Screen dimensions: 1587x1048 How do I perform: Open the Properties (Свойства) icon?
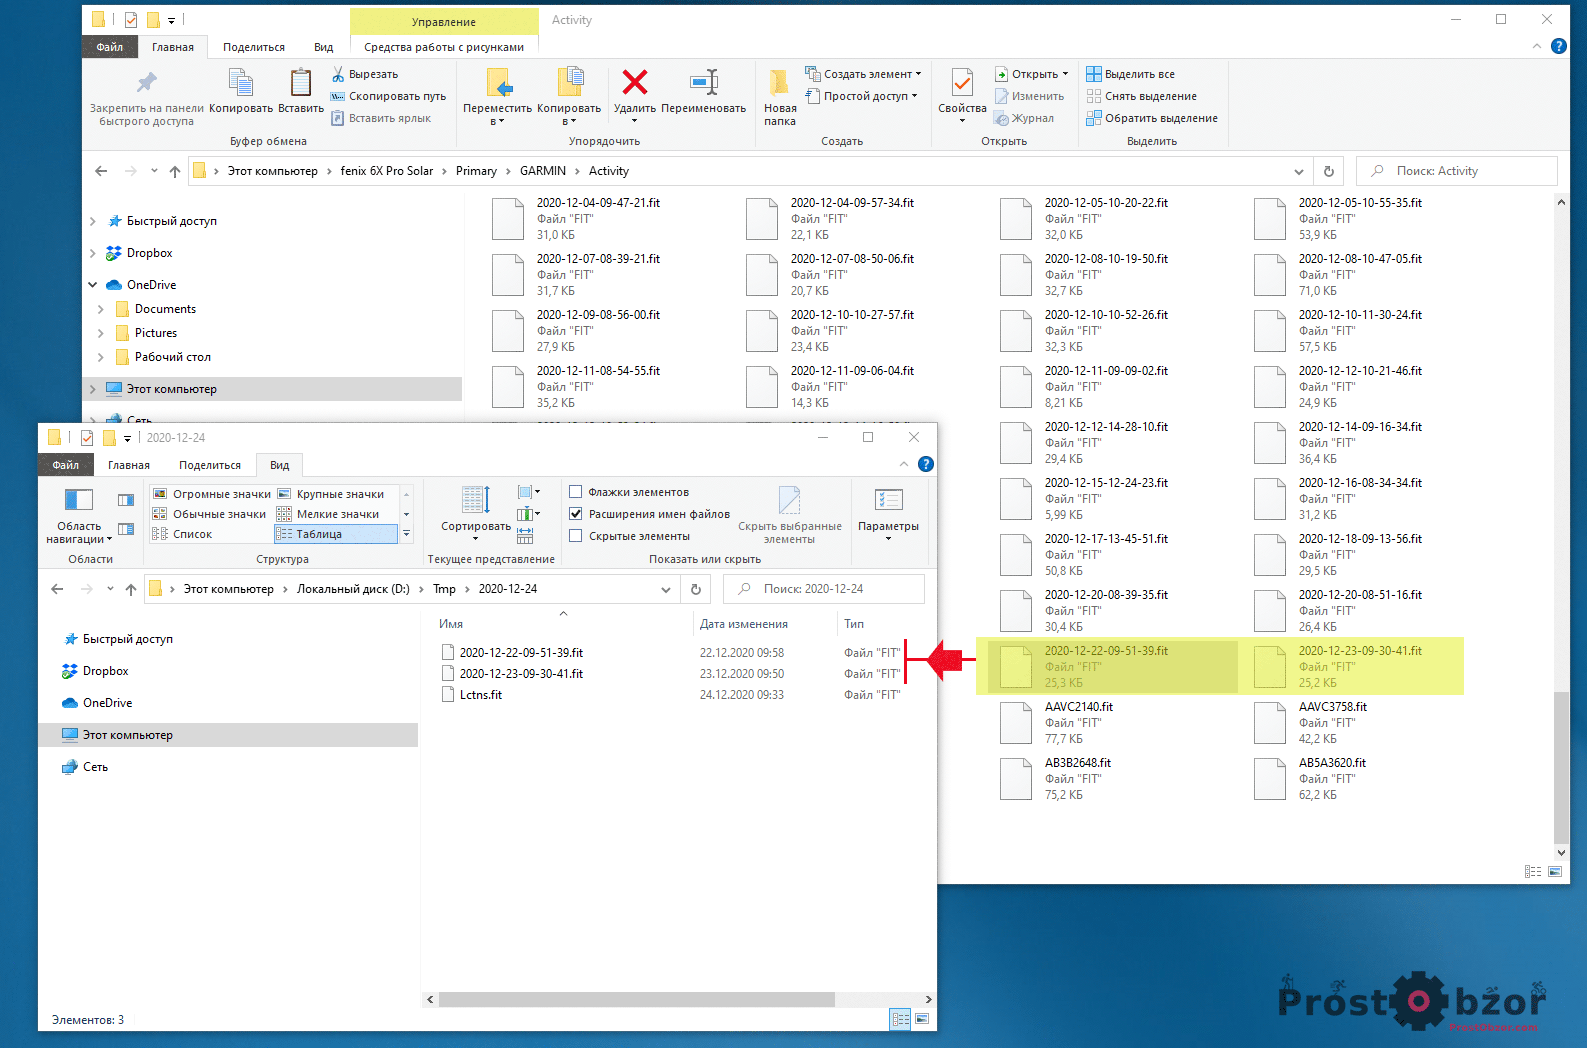click(x=962, y=84)
